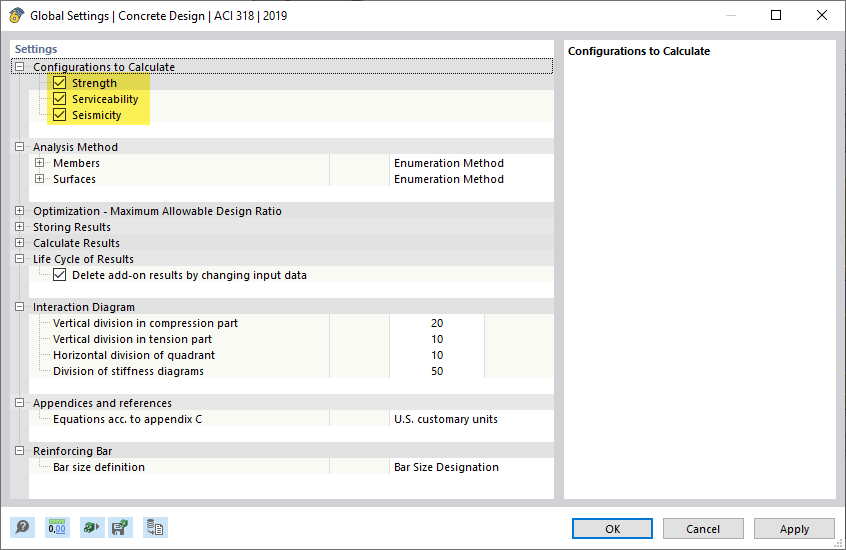
Task: Expand the Members analysis method node
Action: pyautogui.click(x=40, y=163)
